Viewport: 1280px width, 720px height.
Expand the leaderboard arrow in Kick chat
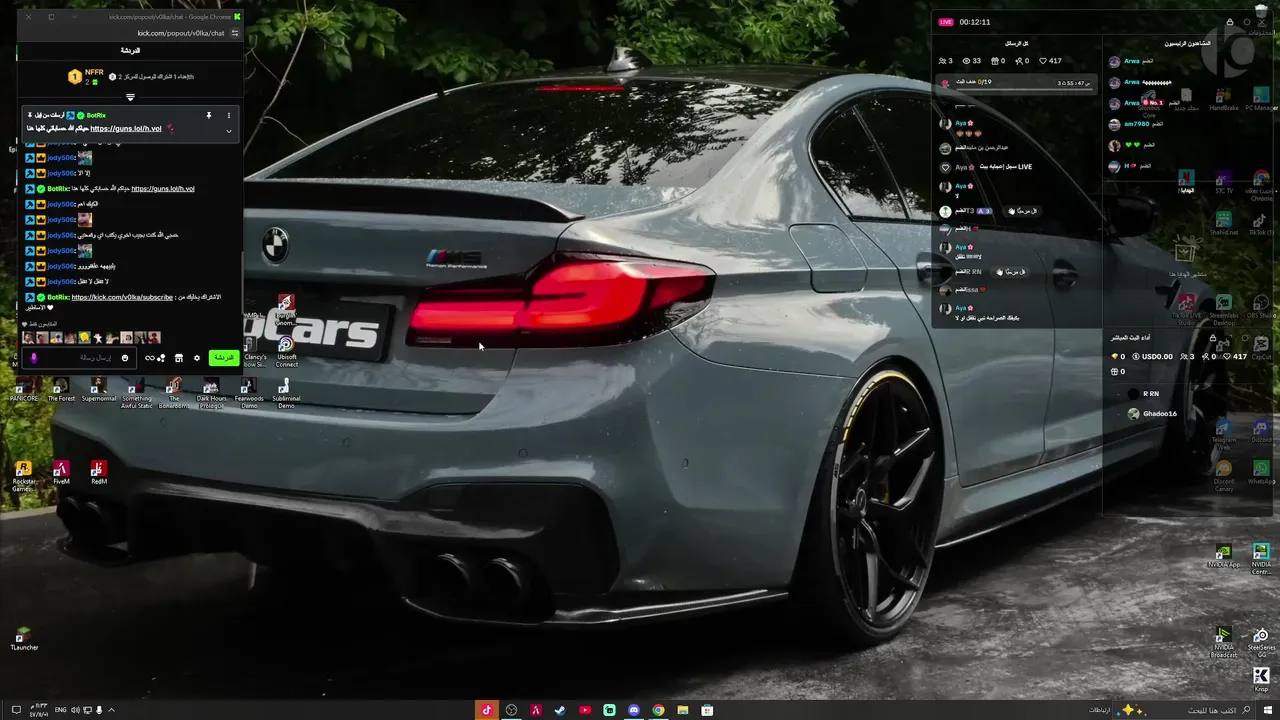130,98
